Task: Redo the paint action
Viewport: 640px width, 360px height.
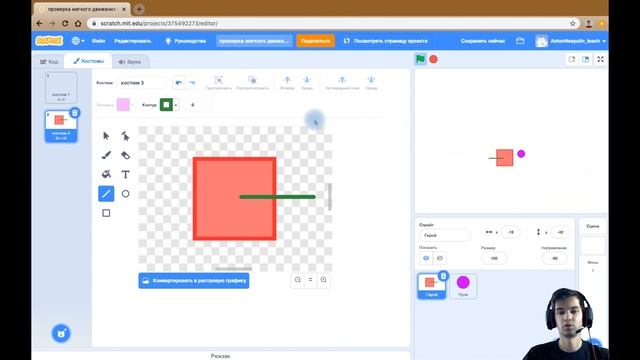Action: coord(192,82)
